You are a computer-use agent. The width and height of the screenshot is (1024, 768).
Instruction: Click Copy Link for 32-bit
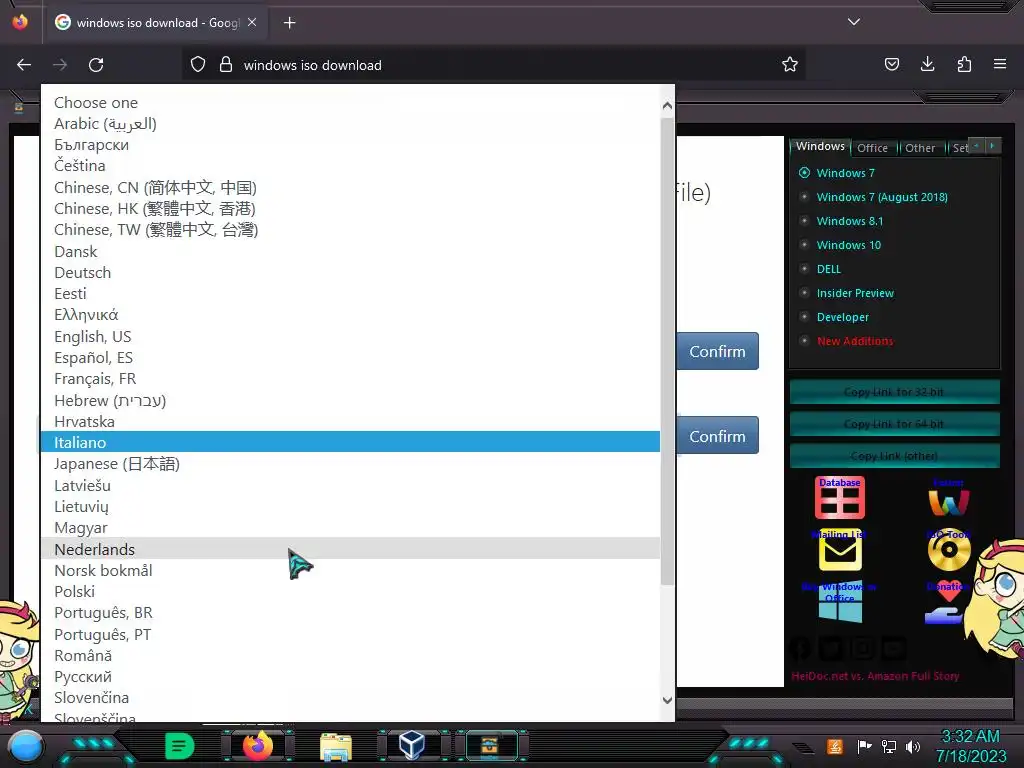894,392
